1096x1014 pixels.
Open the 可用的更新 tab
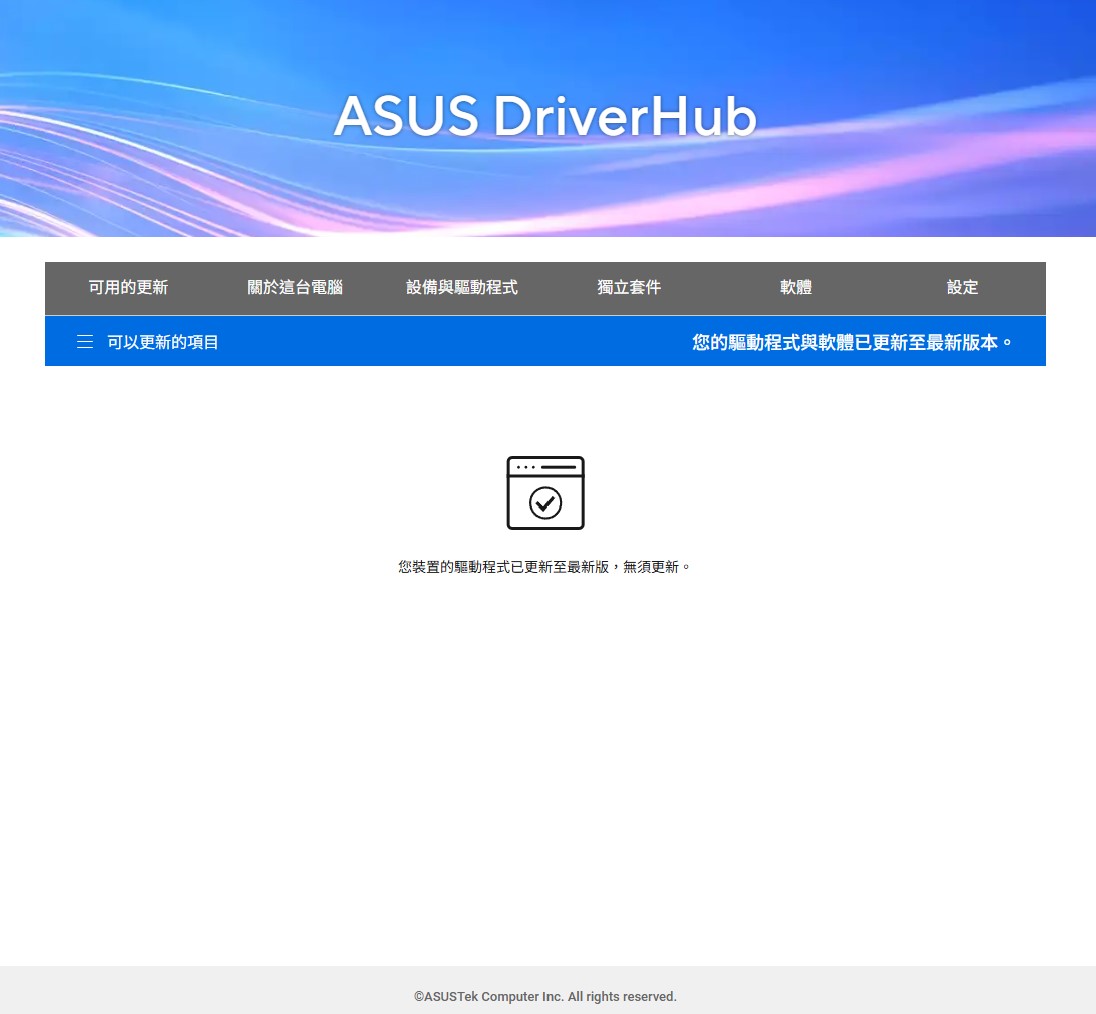coord(128,287)
